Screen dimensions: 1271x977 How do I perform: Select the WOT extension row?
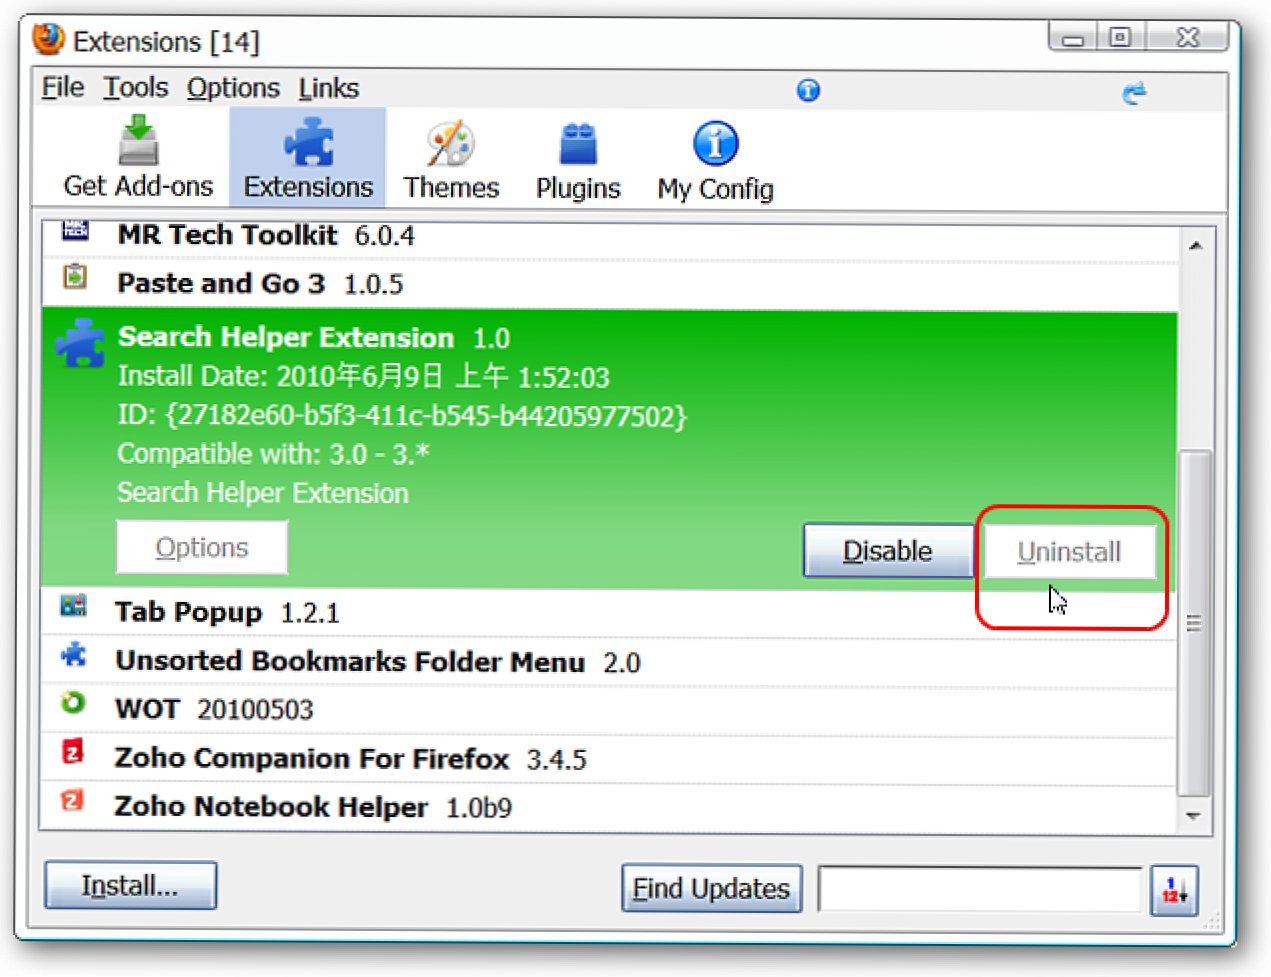coord(609,710)
